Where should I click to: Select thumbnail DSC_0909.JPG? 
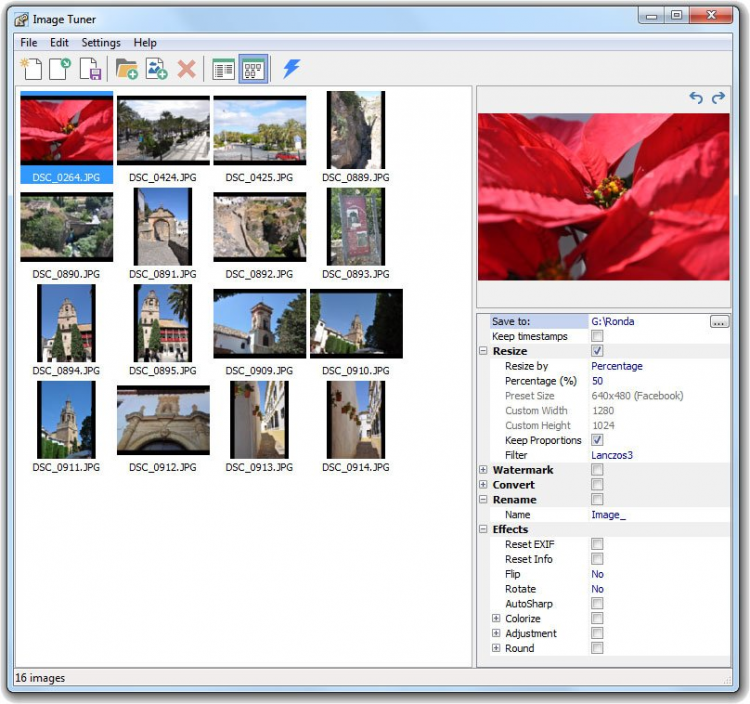pyautogui.click(x=260, y=330)
